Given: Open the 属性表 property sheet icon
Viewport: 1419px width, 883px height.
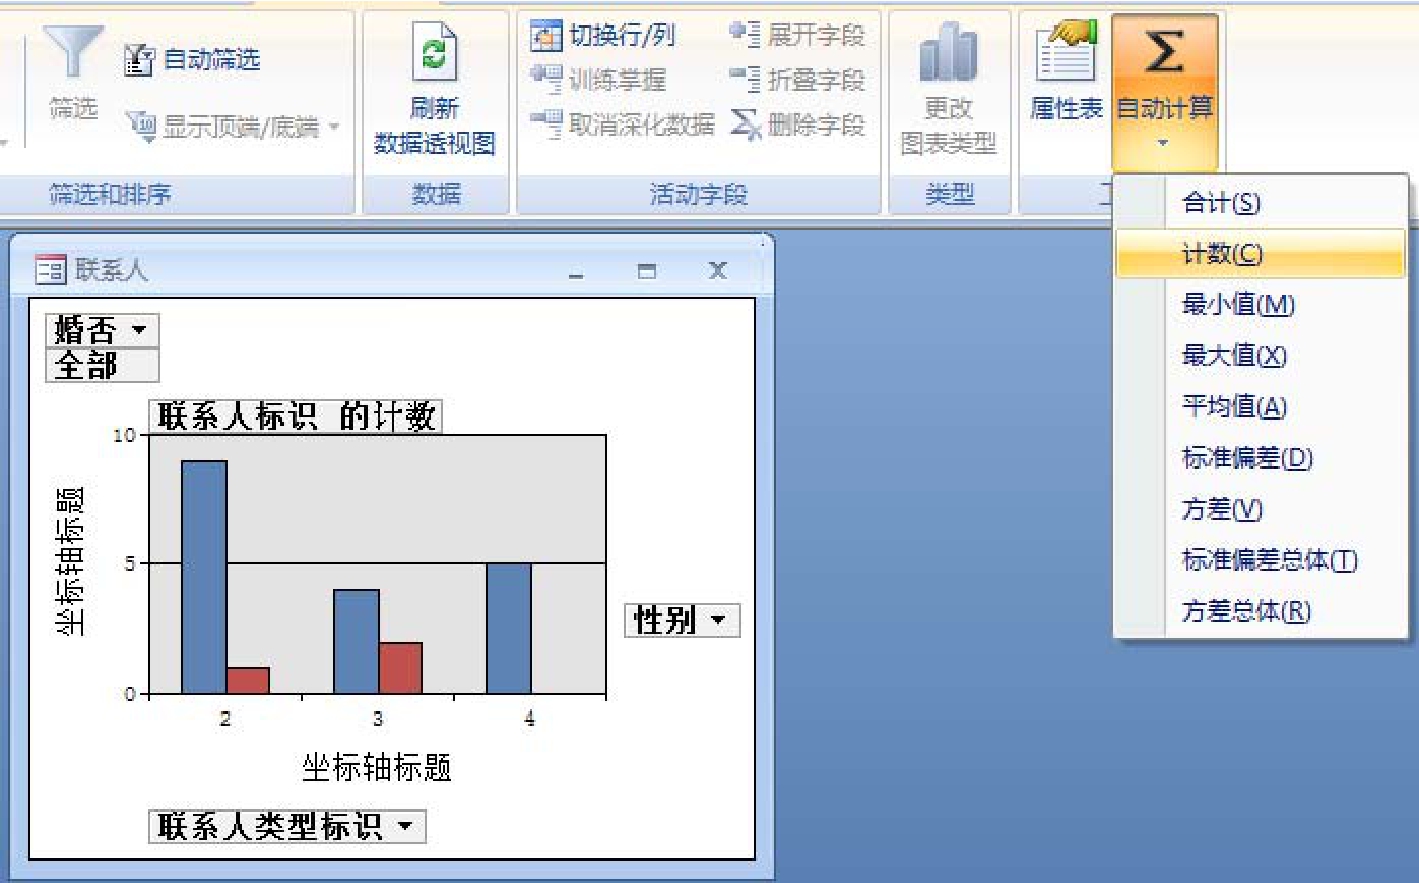Looking at the screenshot, I should pos(1066,53).
